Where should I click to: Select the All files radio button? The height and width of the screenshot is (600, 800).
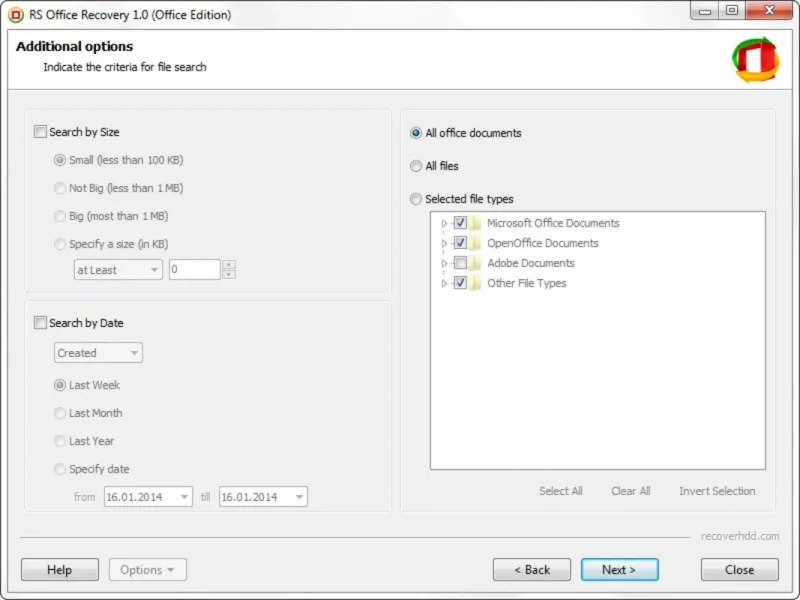pyautogui.click(x=416, y=166)
